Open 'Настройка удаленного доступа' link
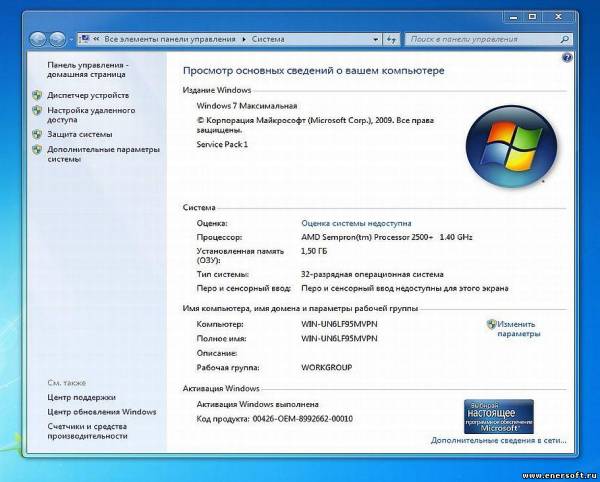600x482 pixels. click(91, 115)
